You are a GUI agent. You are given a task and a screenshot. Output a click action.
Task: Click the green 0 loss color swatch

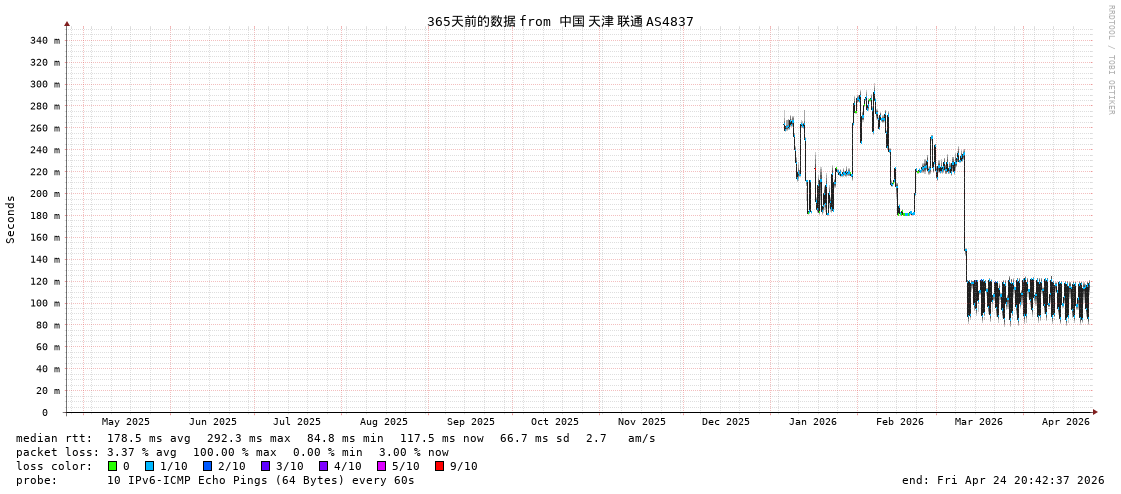pos(113,466)
